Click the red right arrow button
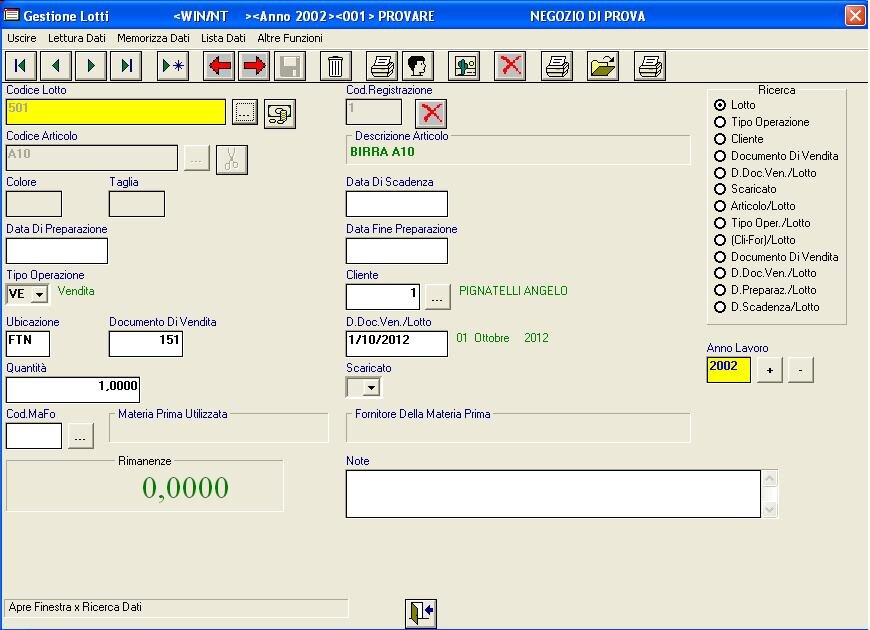The width and height of the screenshot is (870, 630). point(255,66)
